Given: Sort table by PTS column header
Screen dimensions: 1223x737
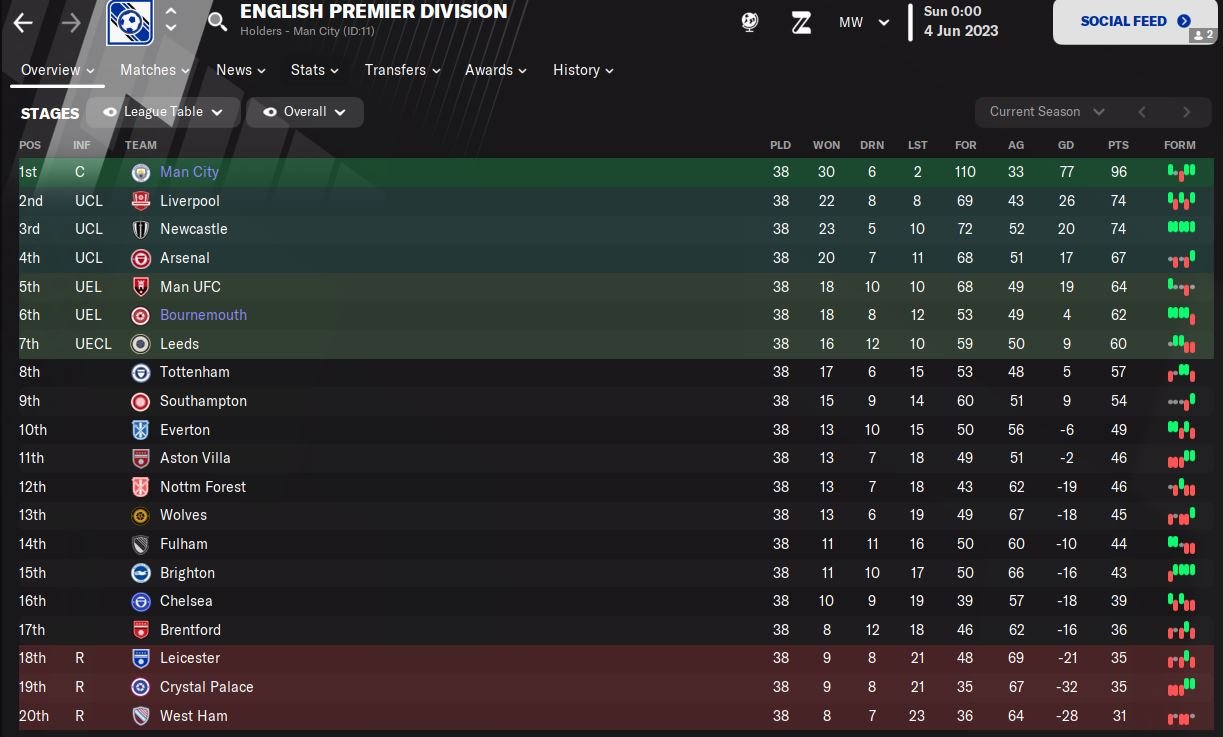Looking at the screenshot, I should 1118,145.
